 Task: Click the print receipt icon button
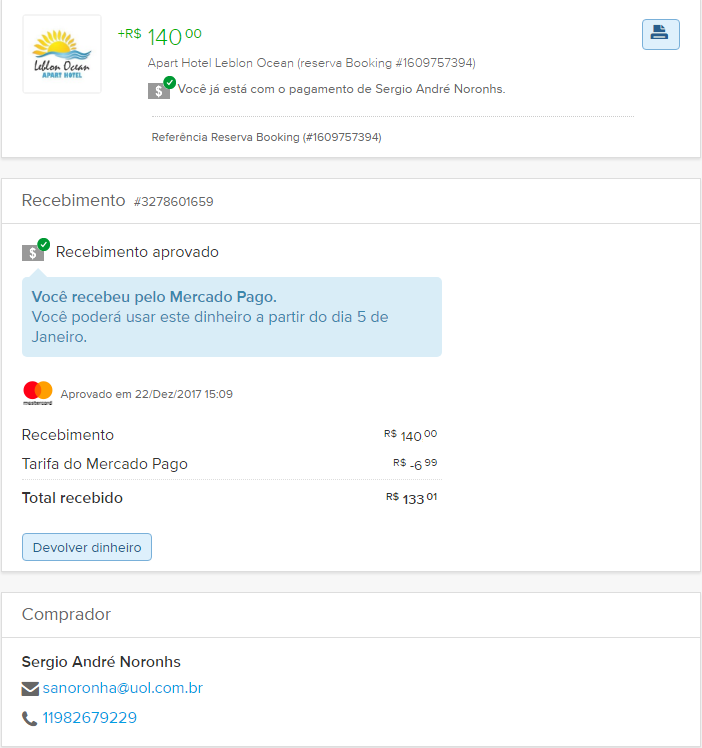[661, 34]
